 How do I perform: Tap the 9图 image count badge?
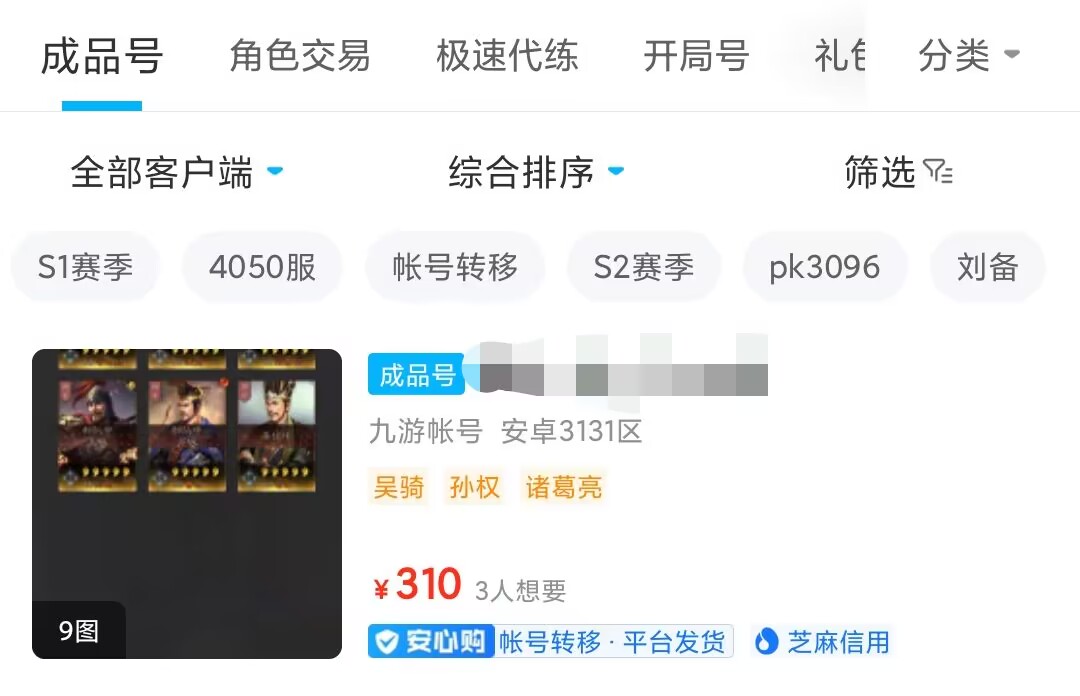click(79, 631)
